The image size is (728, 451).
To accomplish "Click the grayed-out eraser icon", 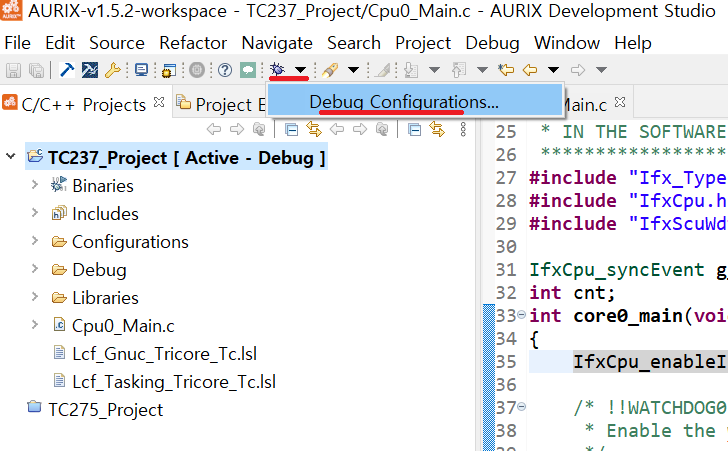I will (x=383, y=70).
